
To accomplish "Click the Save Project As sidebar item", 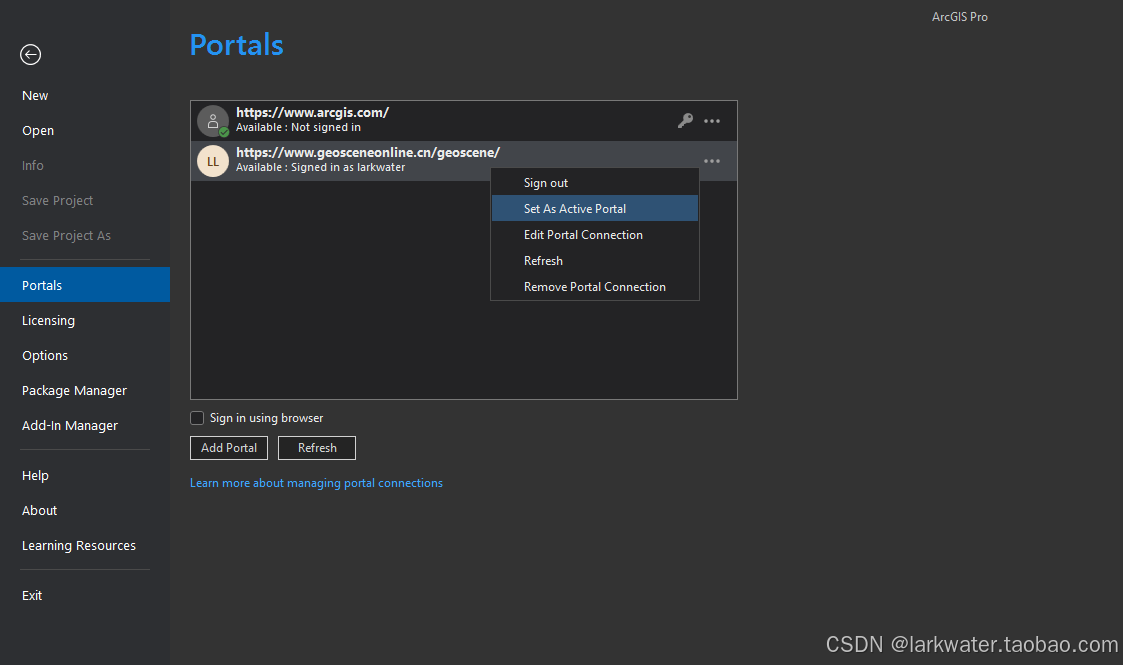I will click(x=85, y=236).
